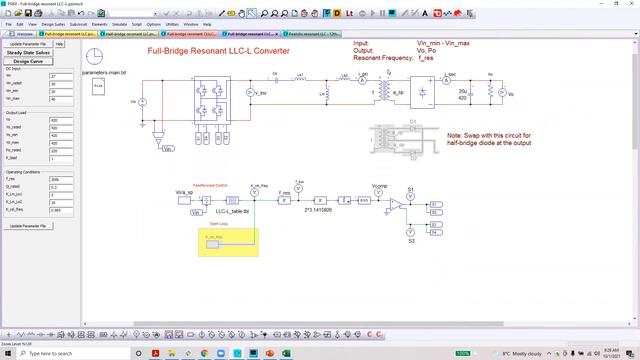Click the Windows Start button
Viewport: 640px width, 360px height.
pos(8,353)
